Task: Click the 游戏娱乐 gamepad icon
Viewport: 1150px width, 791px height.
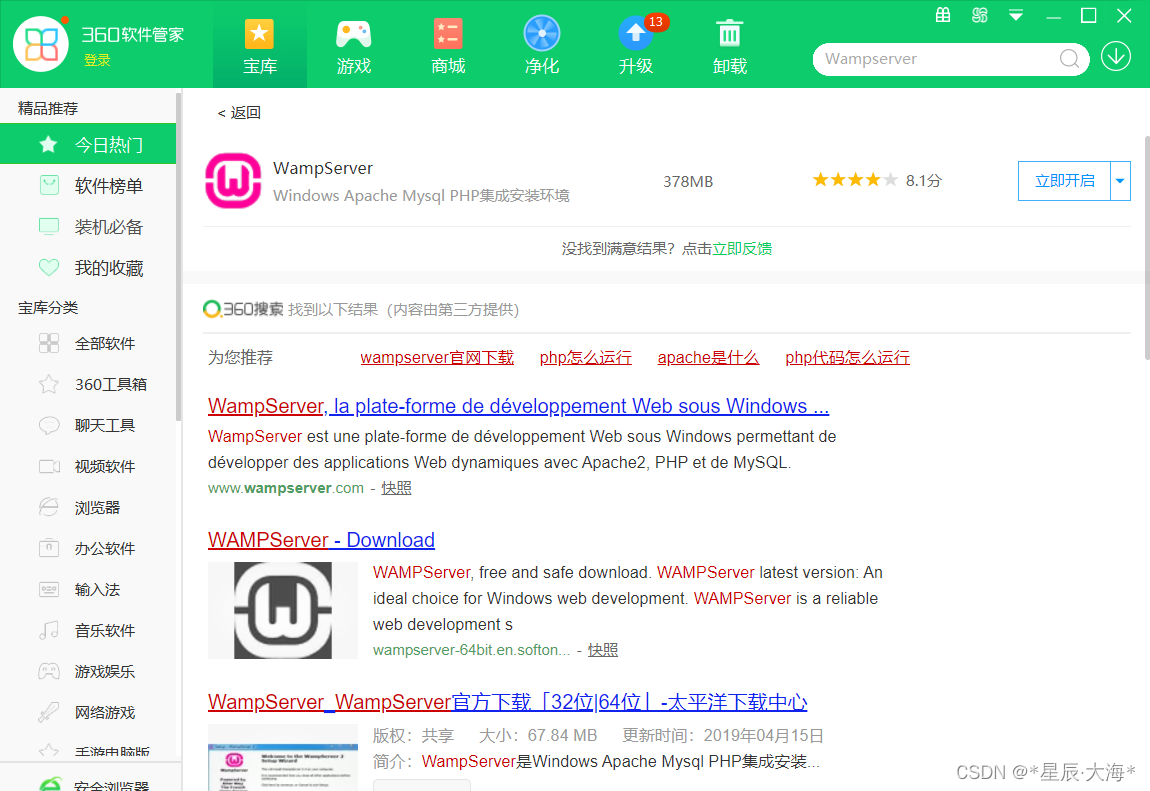Action: (x=49, y=672)
